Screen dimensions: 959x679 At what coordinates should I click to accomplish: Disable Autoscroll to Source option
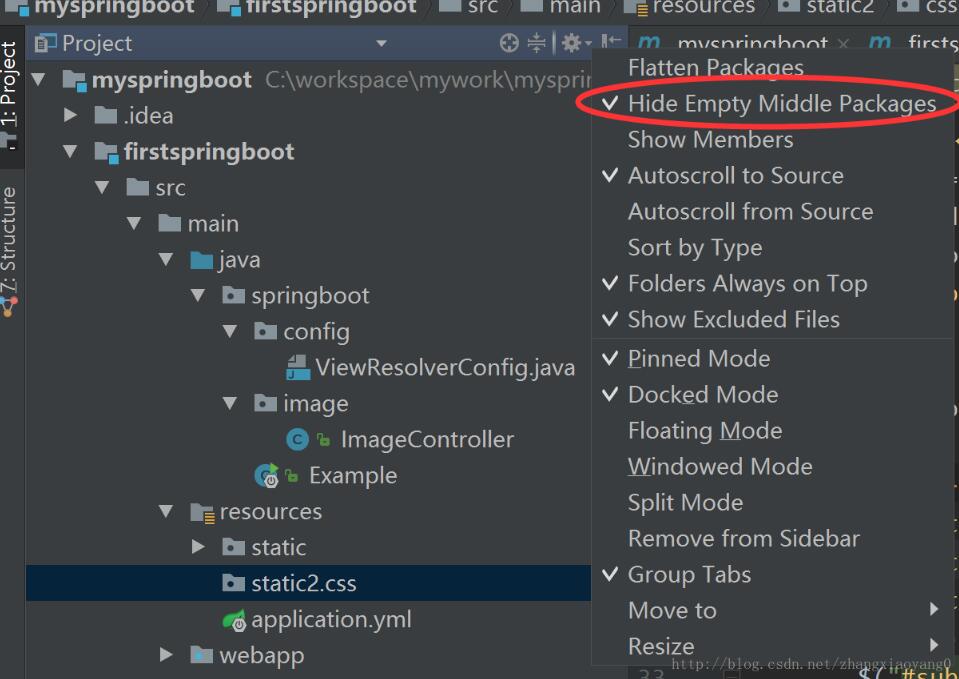click(x=735, y=176)
